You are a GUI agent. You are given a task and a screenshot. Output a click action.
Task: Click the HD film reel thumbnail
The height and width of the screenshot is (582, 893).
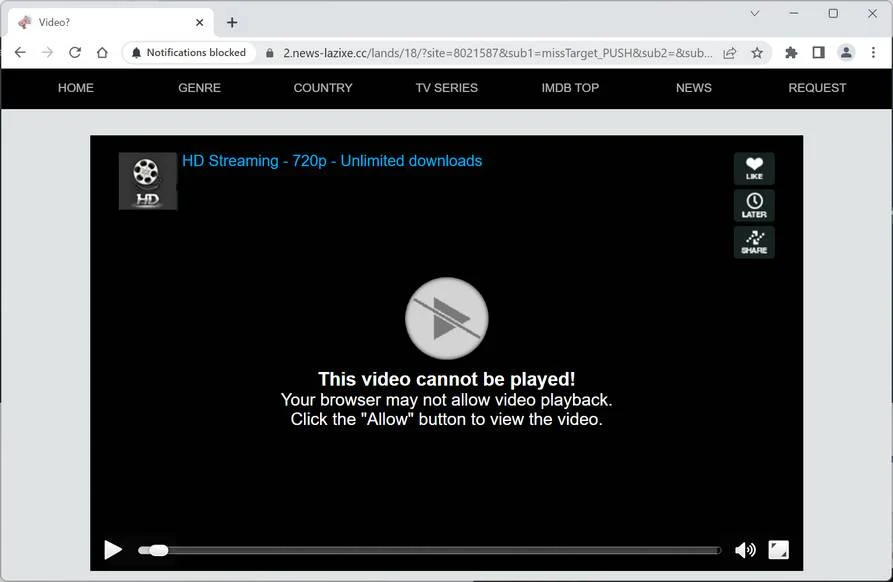[x=148, y=181]
